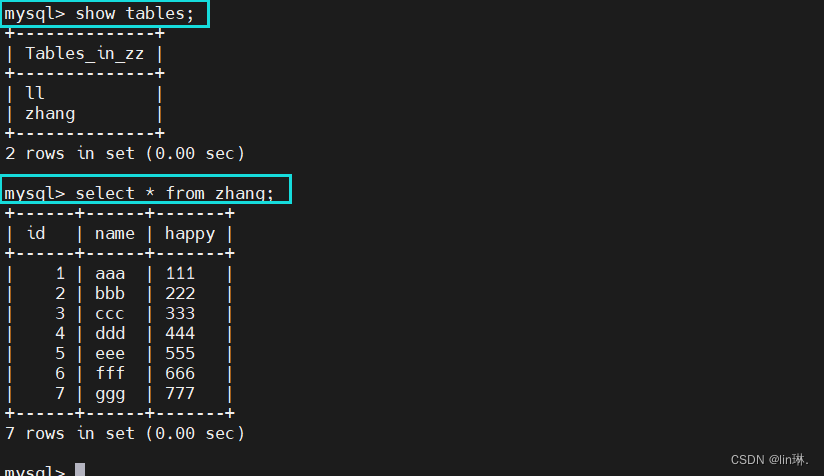The width and height of the screenshot is (824, 476).
Task: Select the 'zhang' table row
Action: point(50,113)
